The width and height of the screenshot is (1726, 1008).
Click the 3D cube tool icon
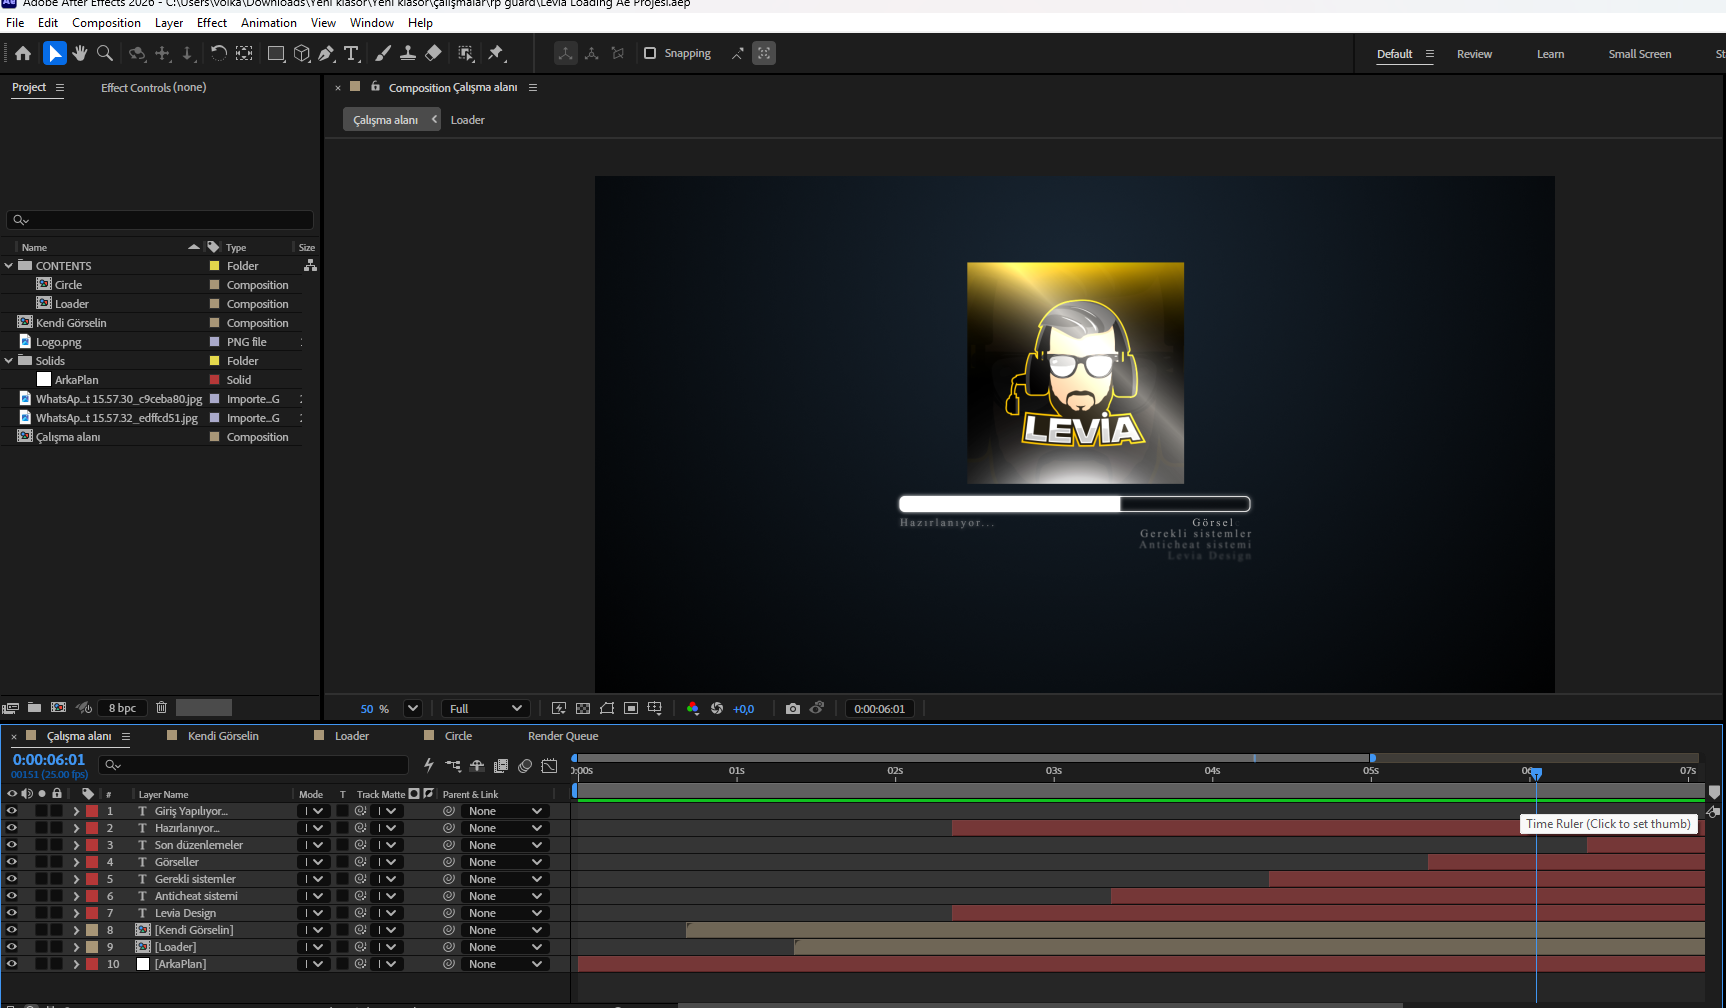302,53
